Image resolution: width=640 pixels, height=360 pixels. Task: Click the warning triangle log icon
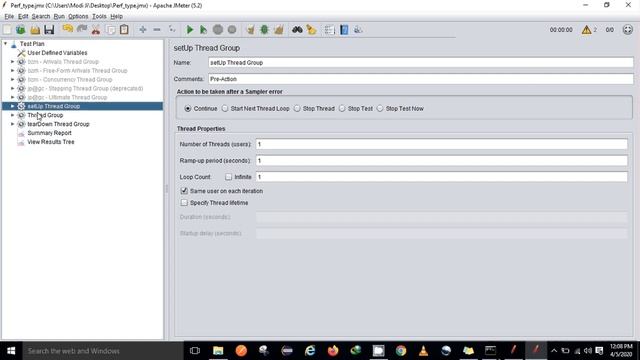tap(587, 29)
